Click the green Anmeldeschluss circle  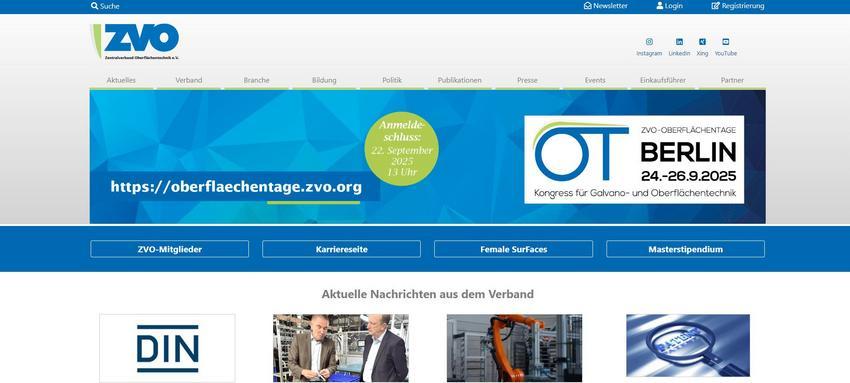point(401,149)
